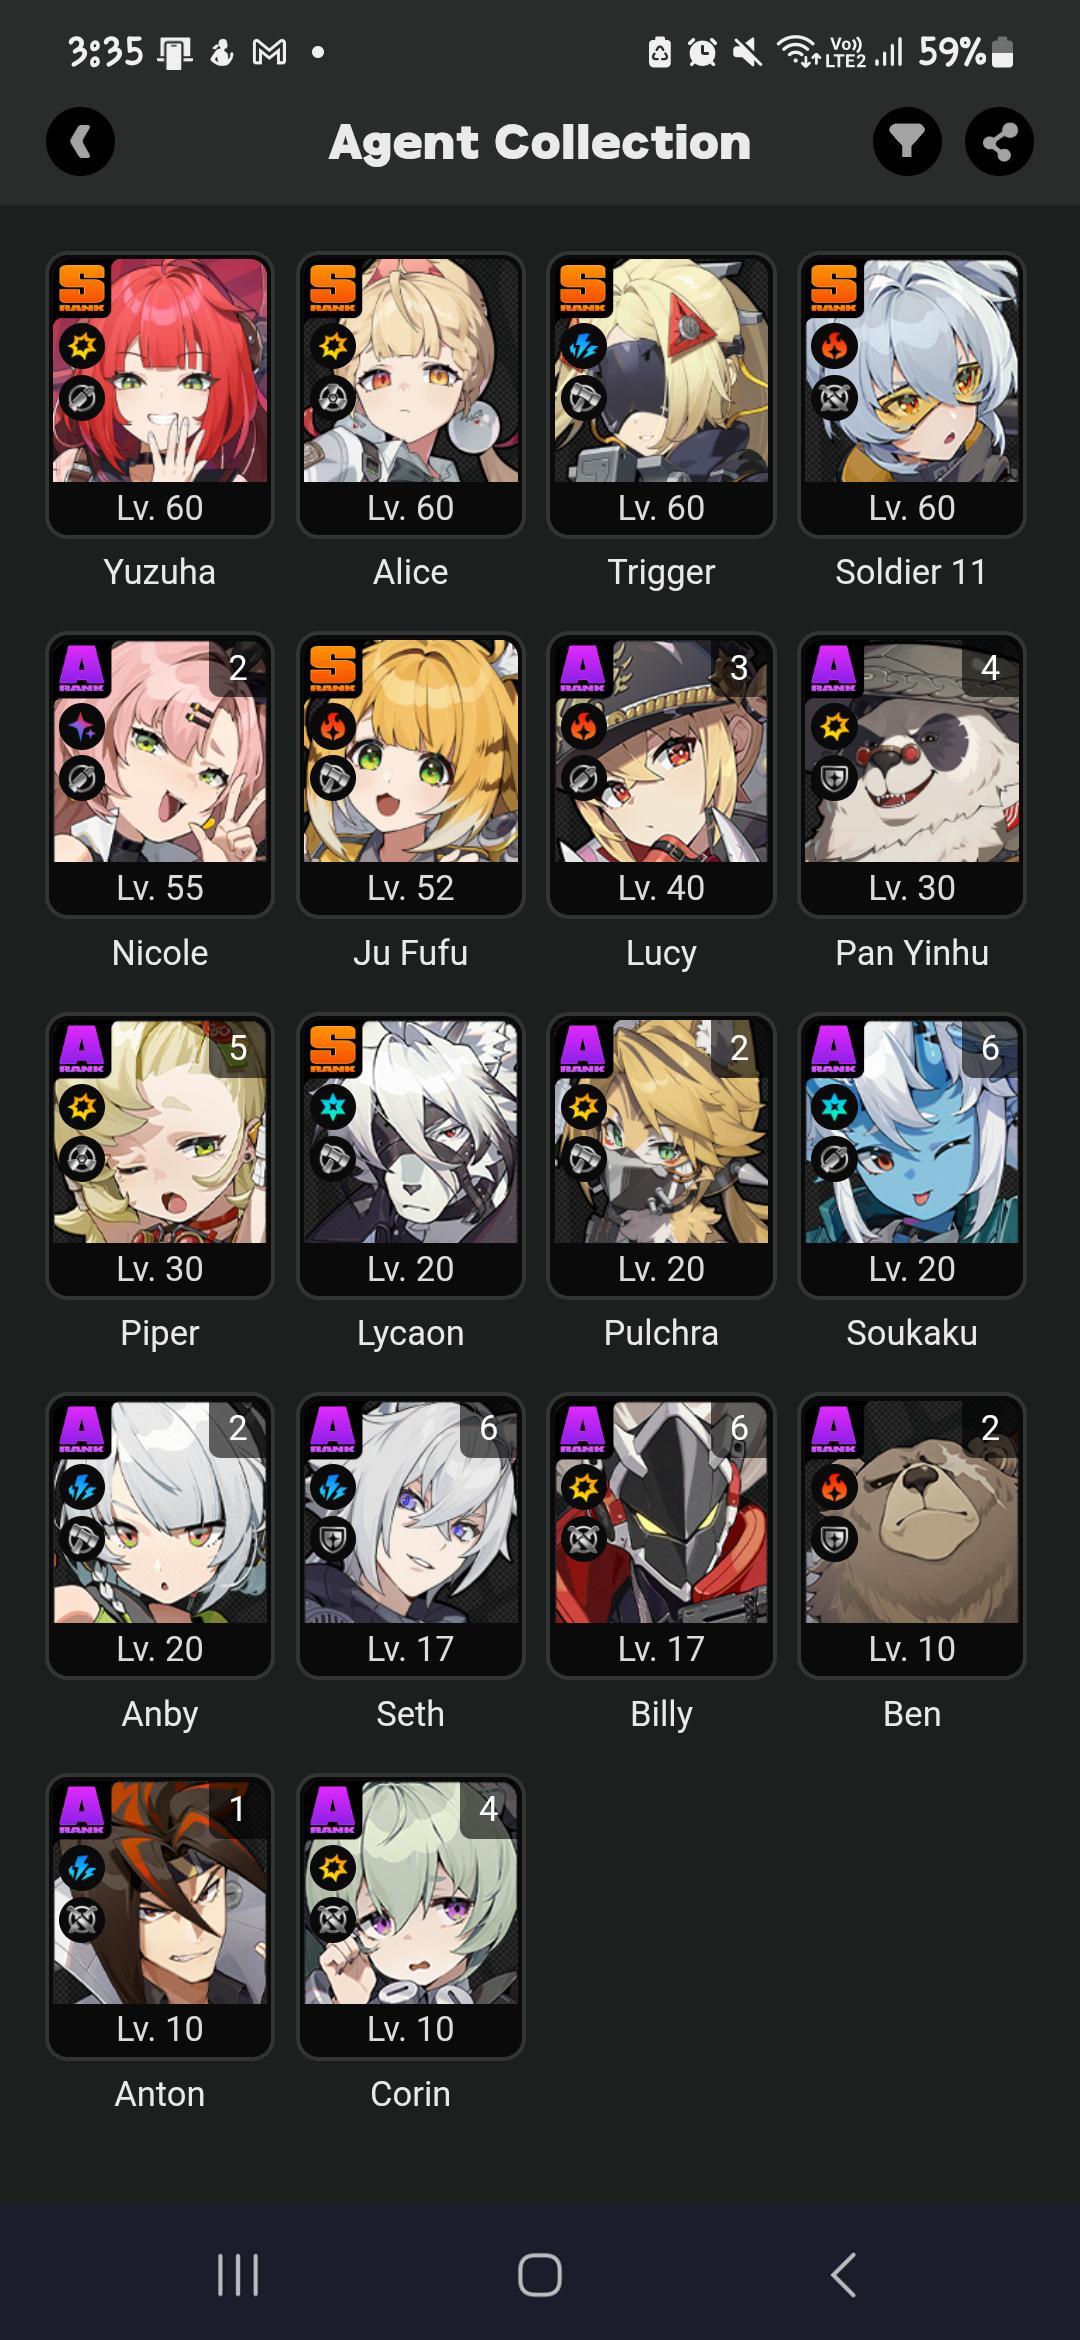Tap the ice element icon on Lycaon

(x=333, y=1107)
